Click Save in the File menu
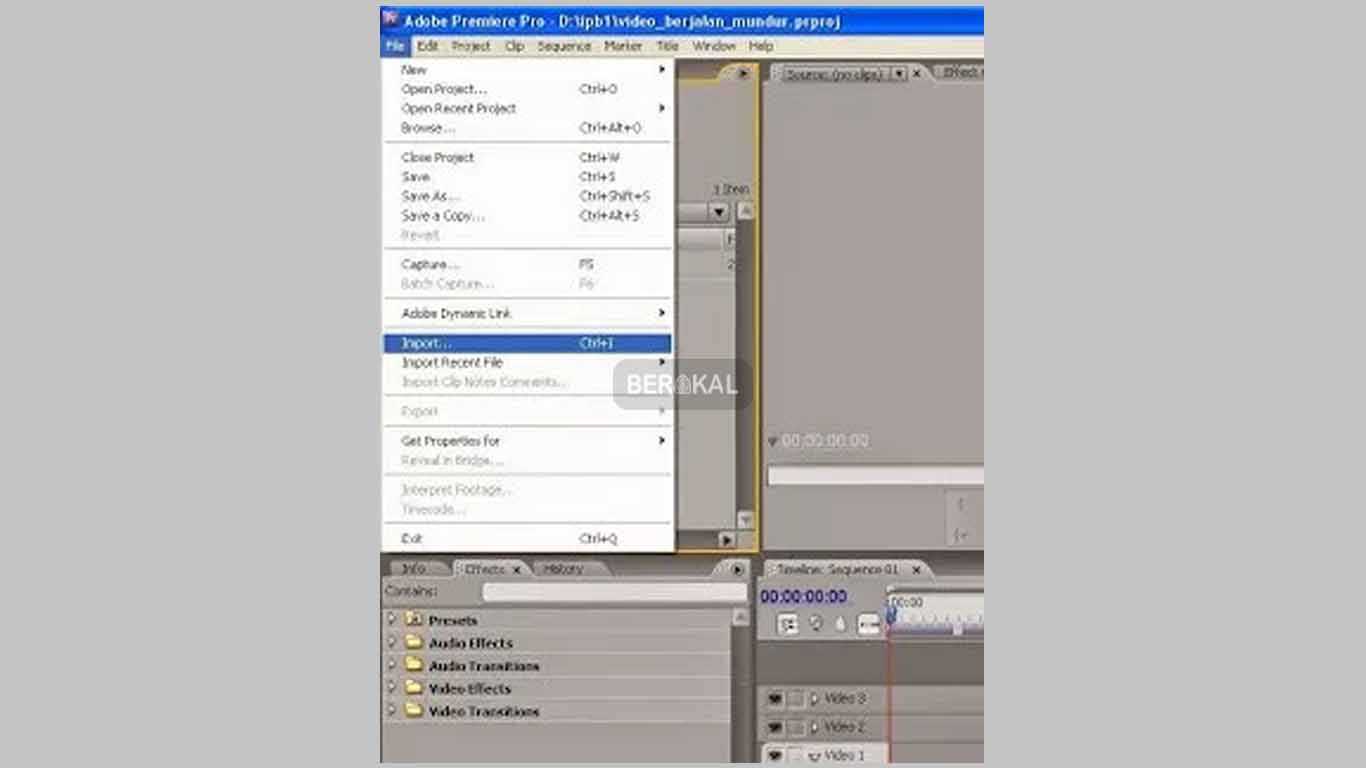The image size is (1366, 768). coord(528,177)
